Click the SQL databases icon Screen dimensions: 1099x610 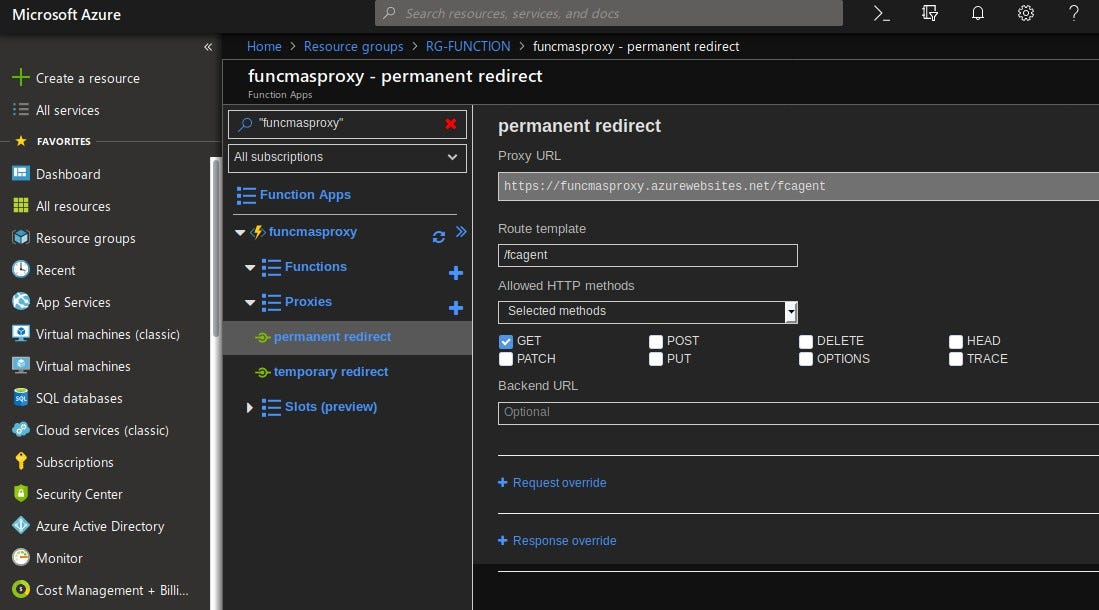coord(21,398)
